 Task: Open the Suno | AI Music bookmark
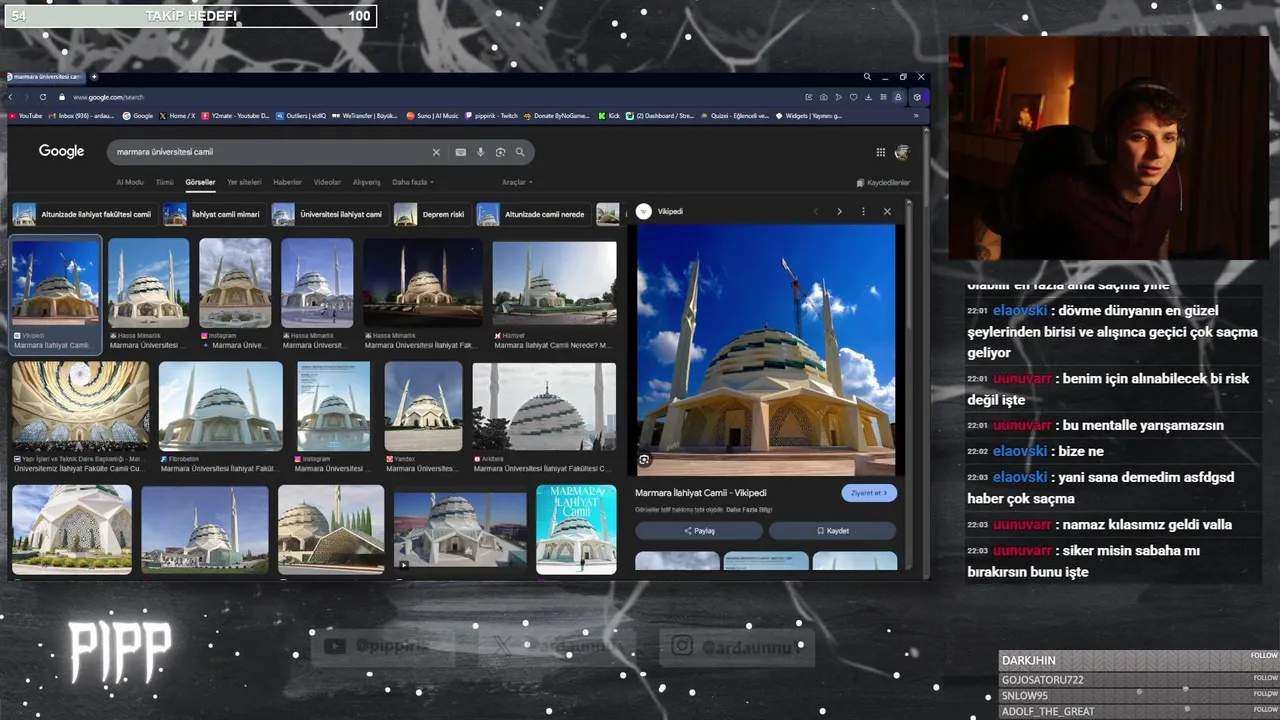pos(433,116)
